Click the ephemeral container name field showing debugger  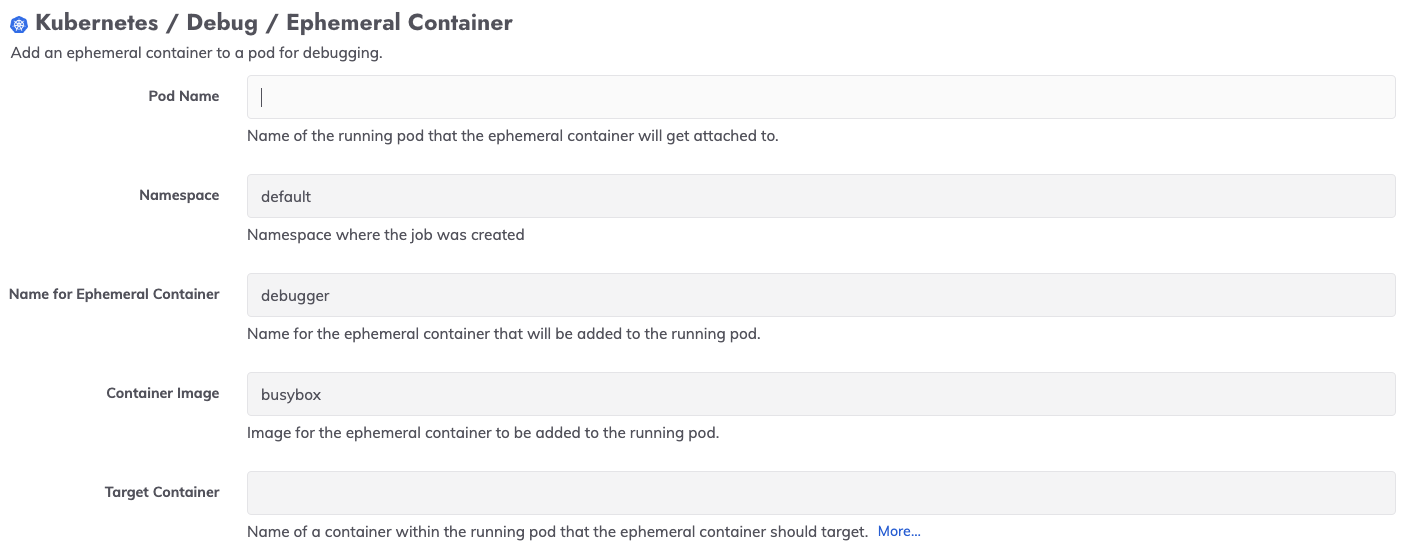[x=821, y=295]
